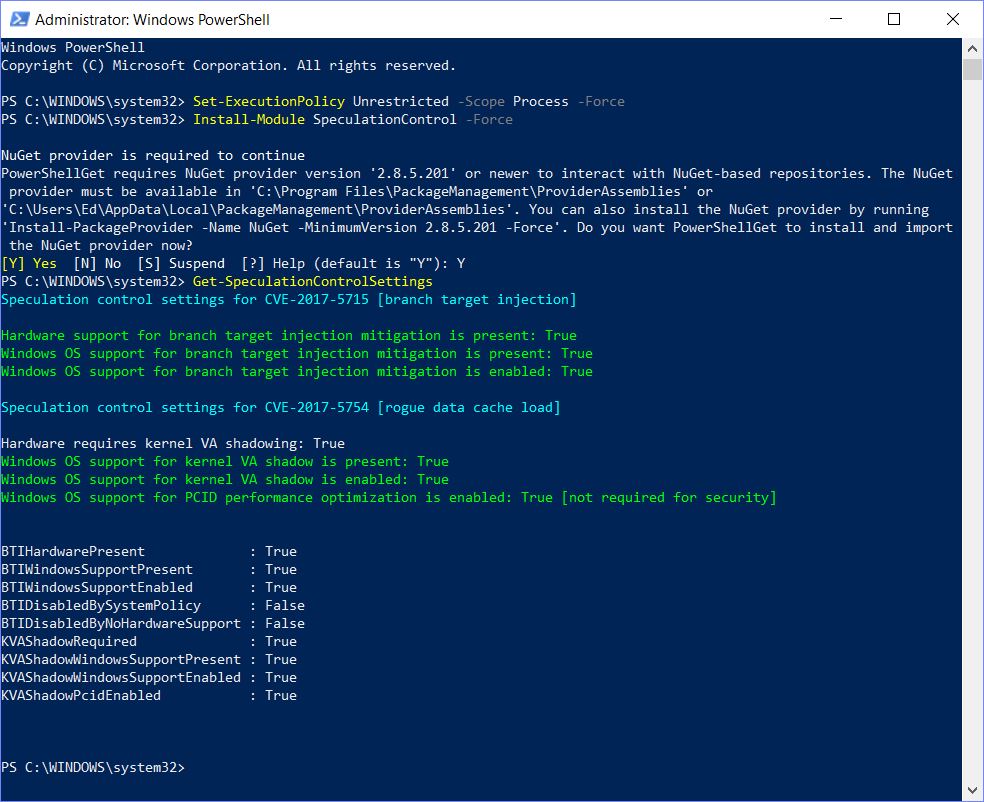The height and width of the screenshot is (802, 984).
Task: Open the PowerShell system menu icon
Action: click(18, 19)
